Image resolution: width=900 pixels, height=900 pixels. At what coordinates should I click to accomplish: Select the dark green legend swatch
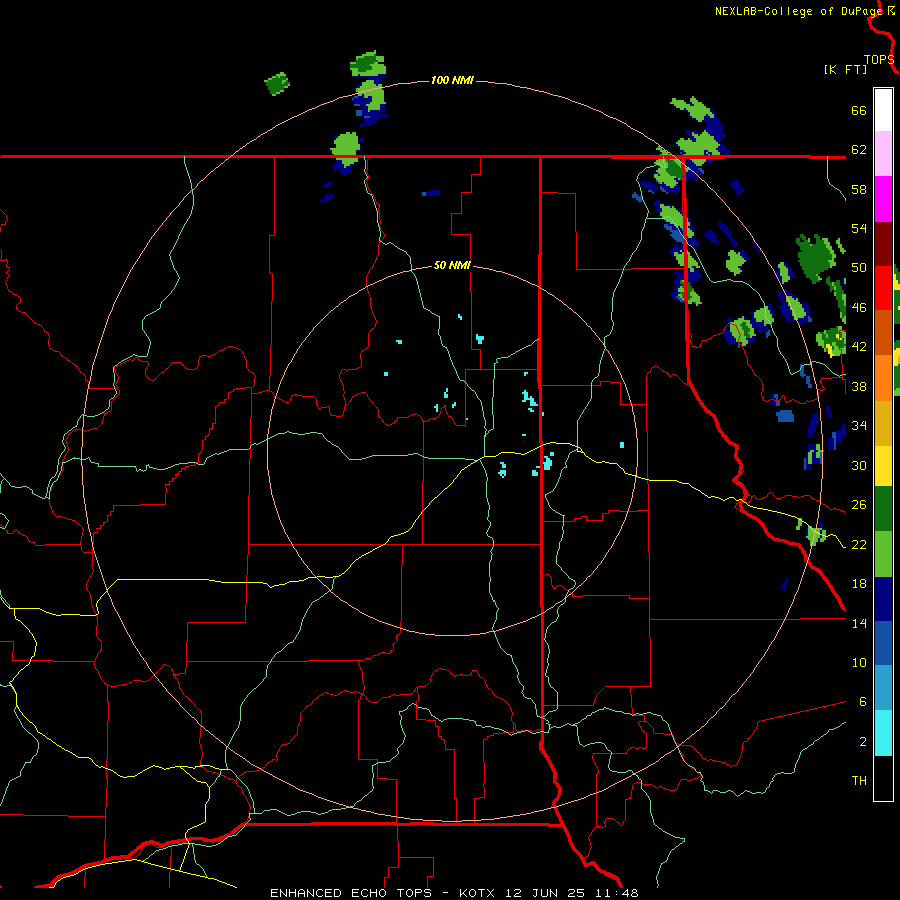(883, 509)
